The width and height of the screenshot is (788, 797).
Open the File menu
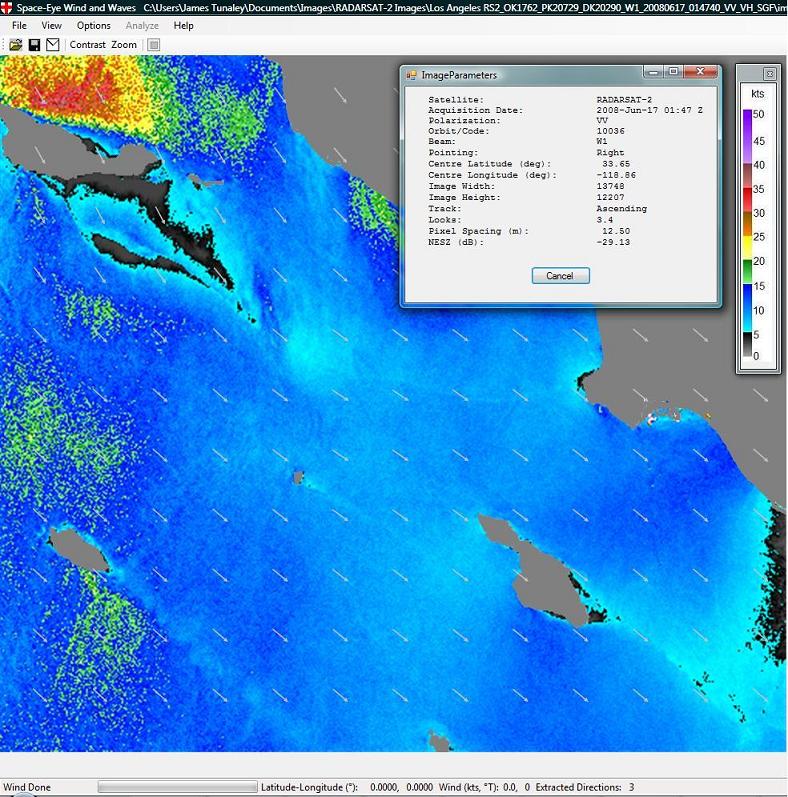pos(19,25)
